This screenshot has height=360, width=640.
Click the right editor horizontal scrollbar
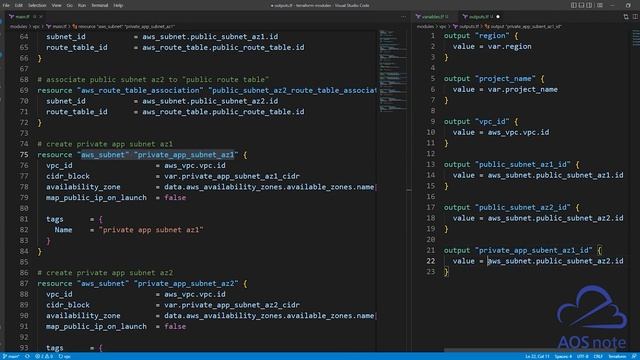coord(529,350)
